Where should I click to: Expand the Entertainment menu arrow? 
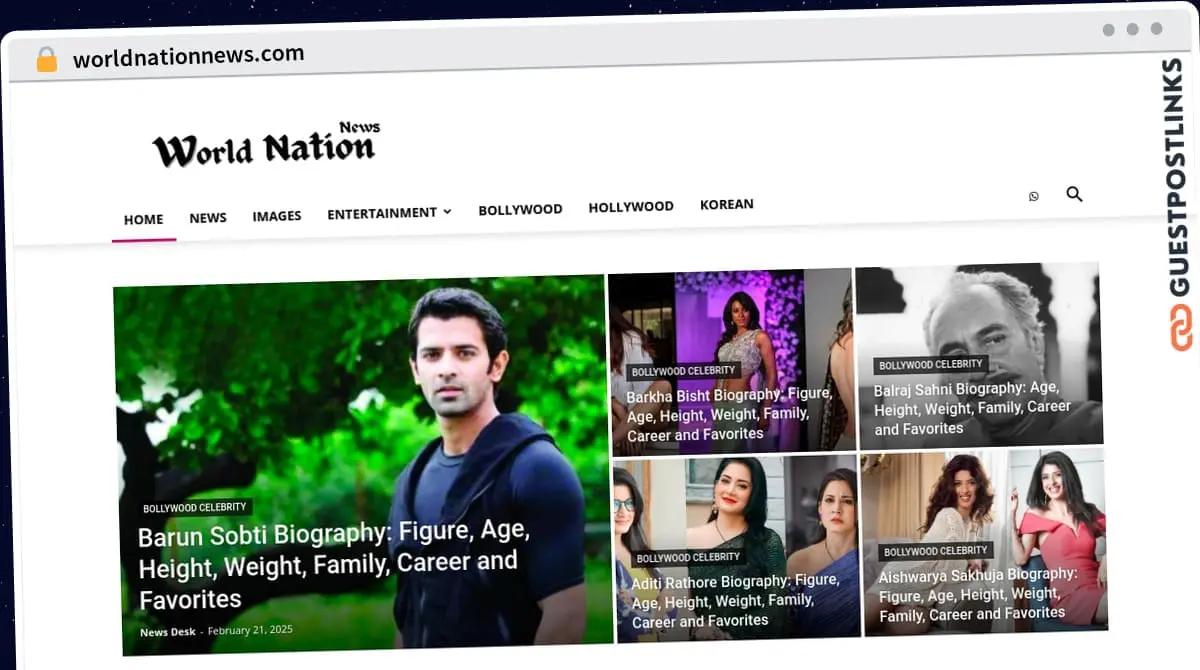(x=447, y=211)
